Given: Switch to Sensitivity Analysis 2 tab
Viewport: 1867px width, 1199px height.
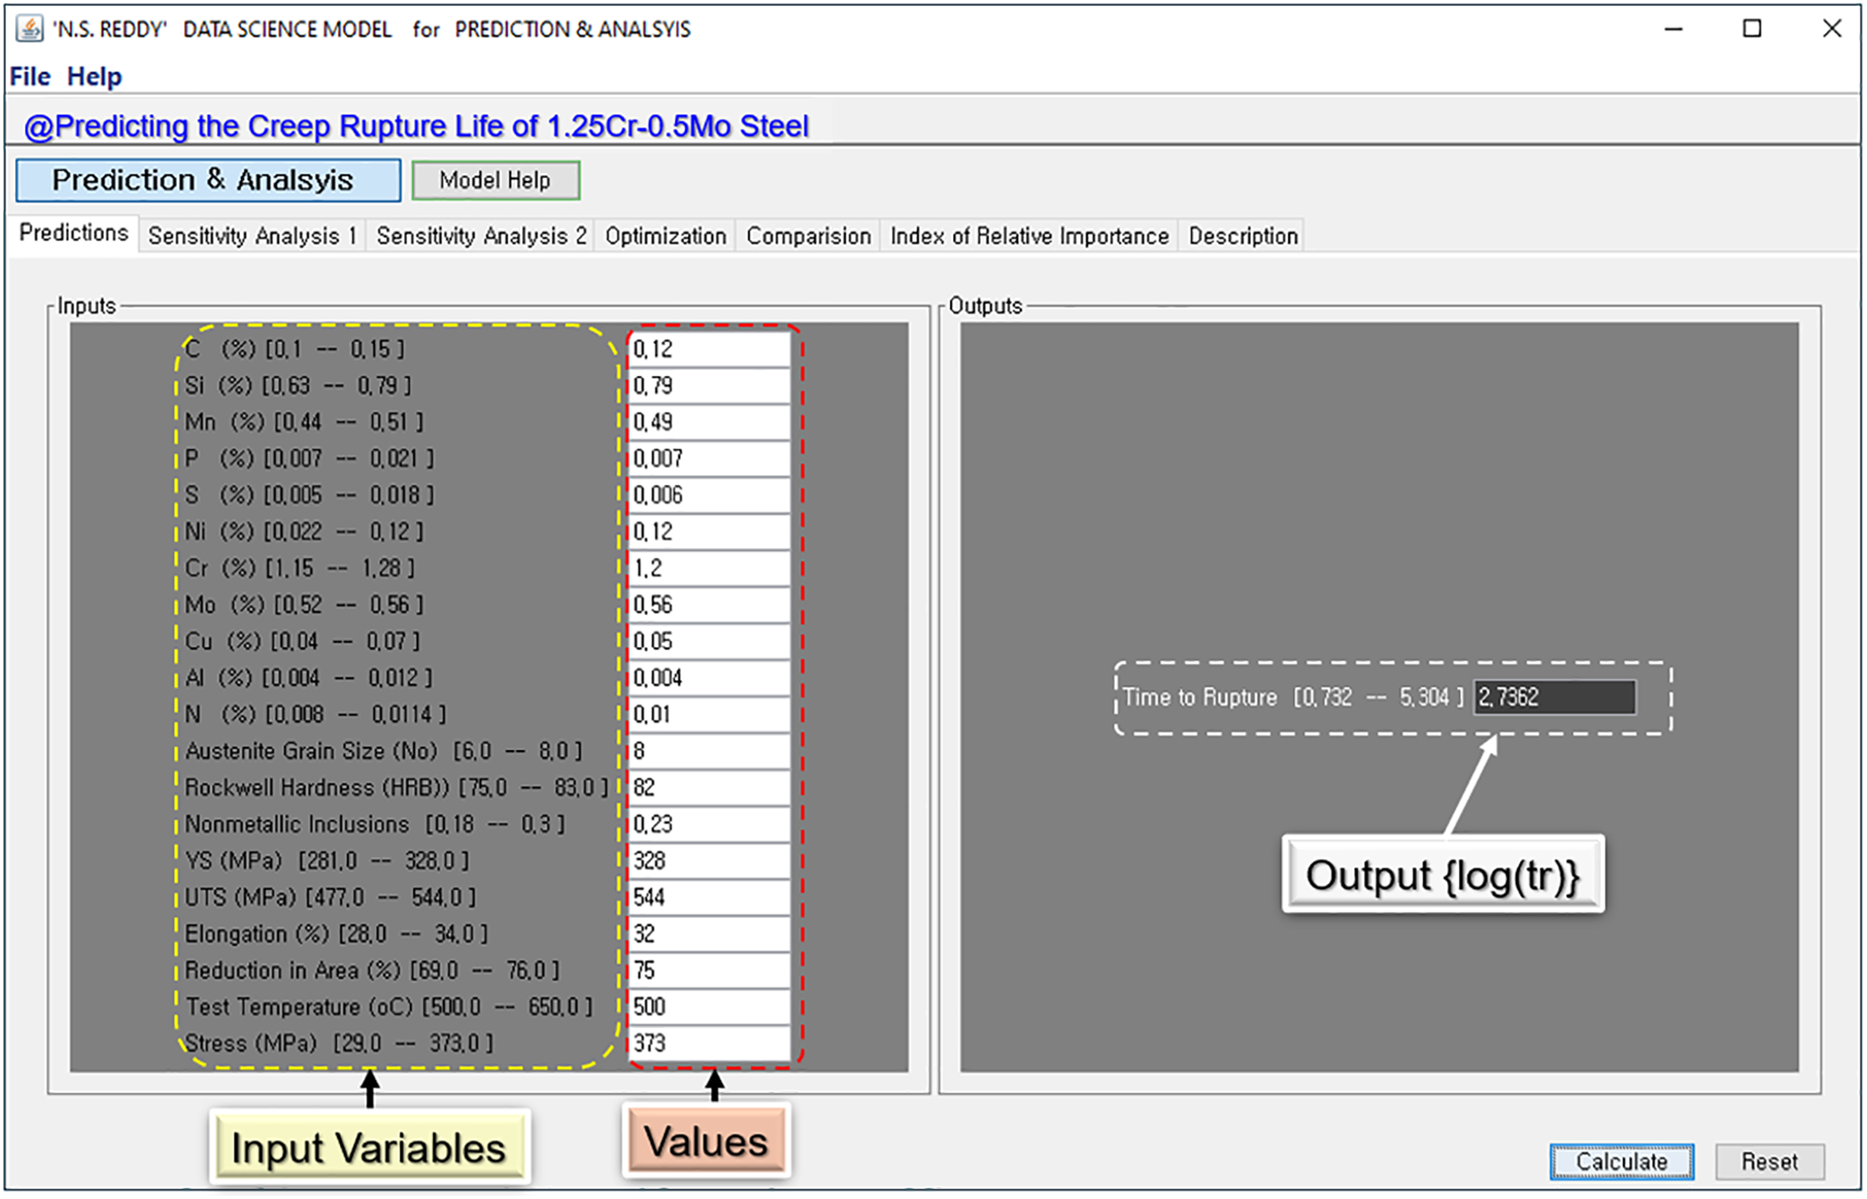Looking at the screenshot, I should [x=481, y=236].
